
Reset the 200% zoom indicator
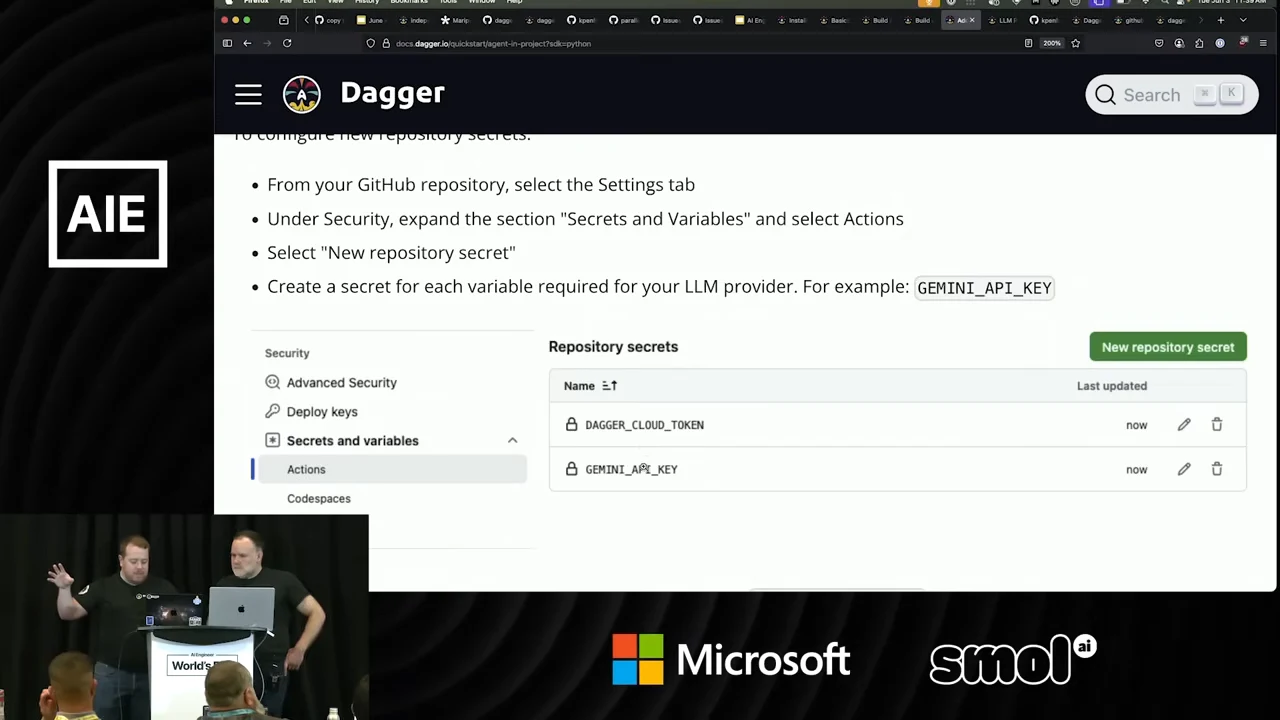(x=1052, y=43)
